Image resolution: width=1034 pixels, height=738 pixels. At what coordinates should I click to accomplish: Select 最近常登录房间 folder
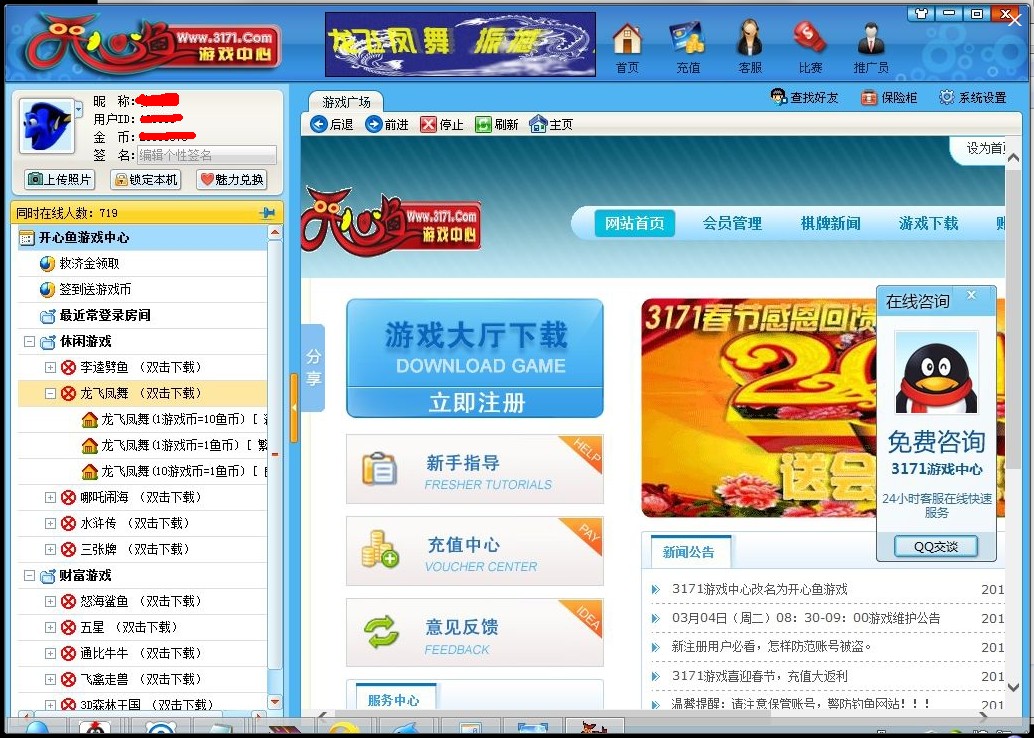click(x=104, y=315)
